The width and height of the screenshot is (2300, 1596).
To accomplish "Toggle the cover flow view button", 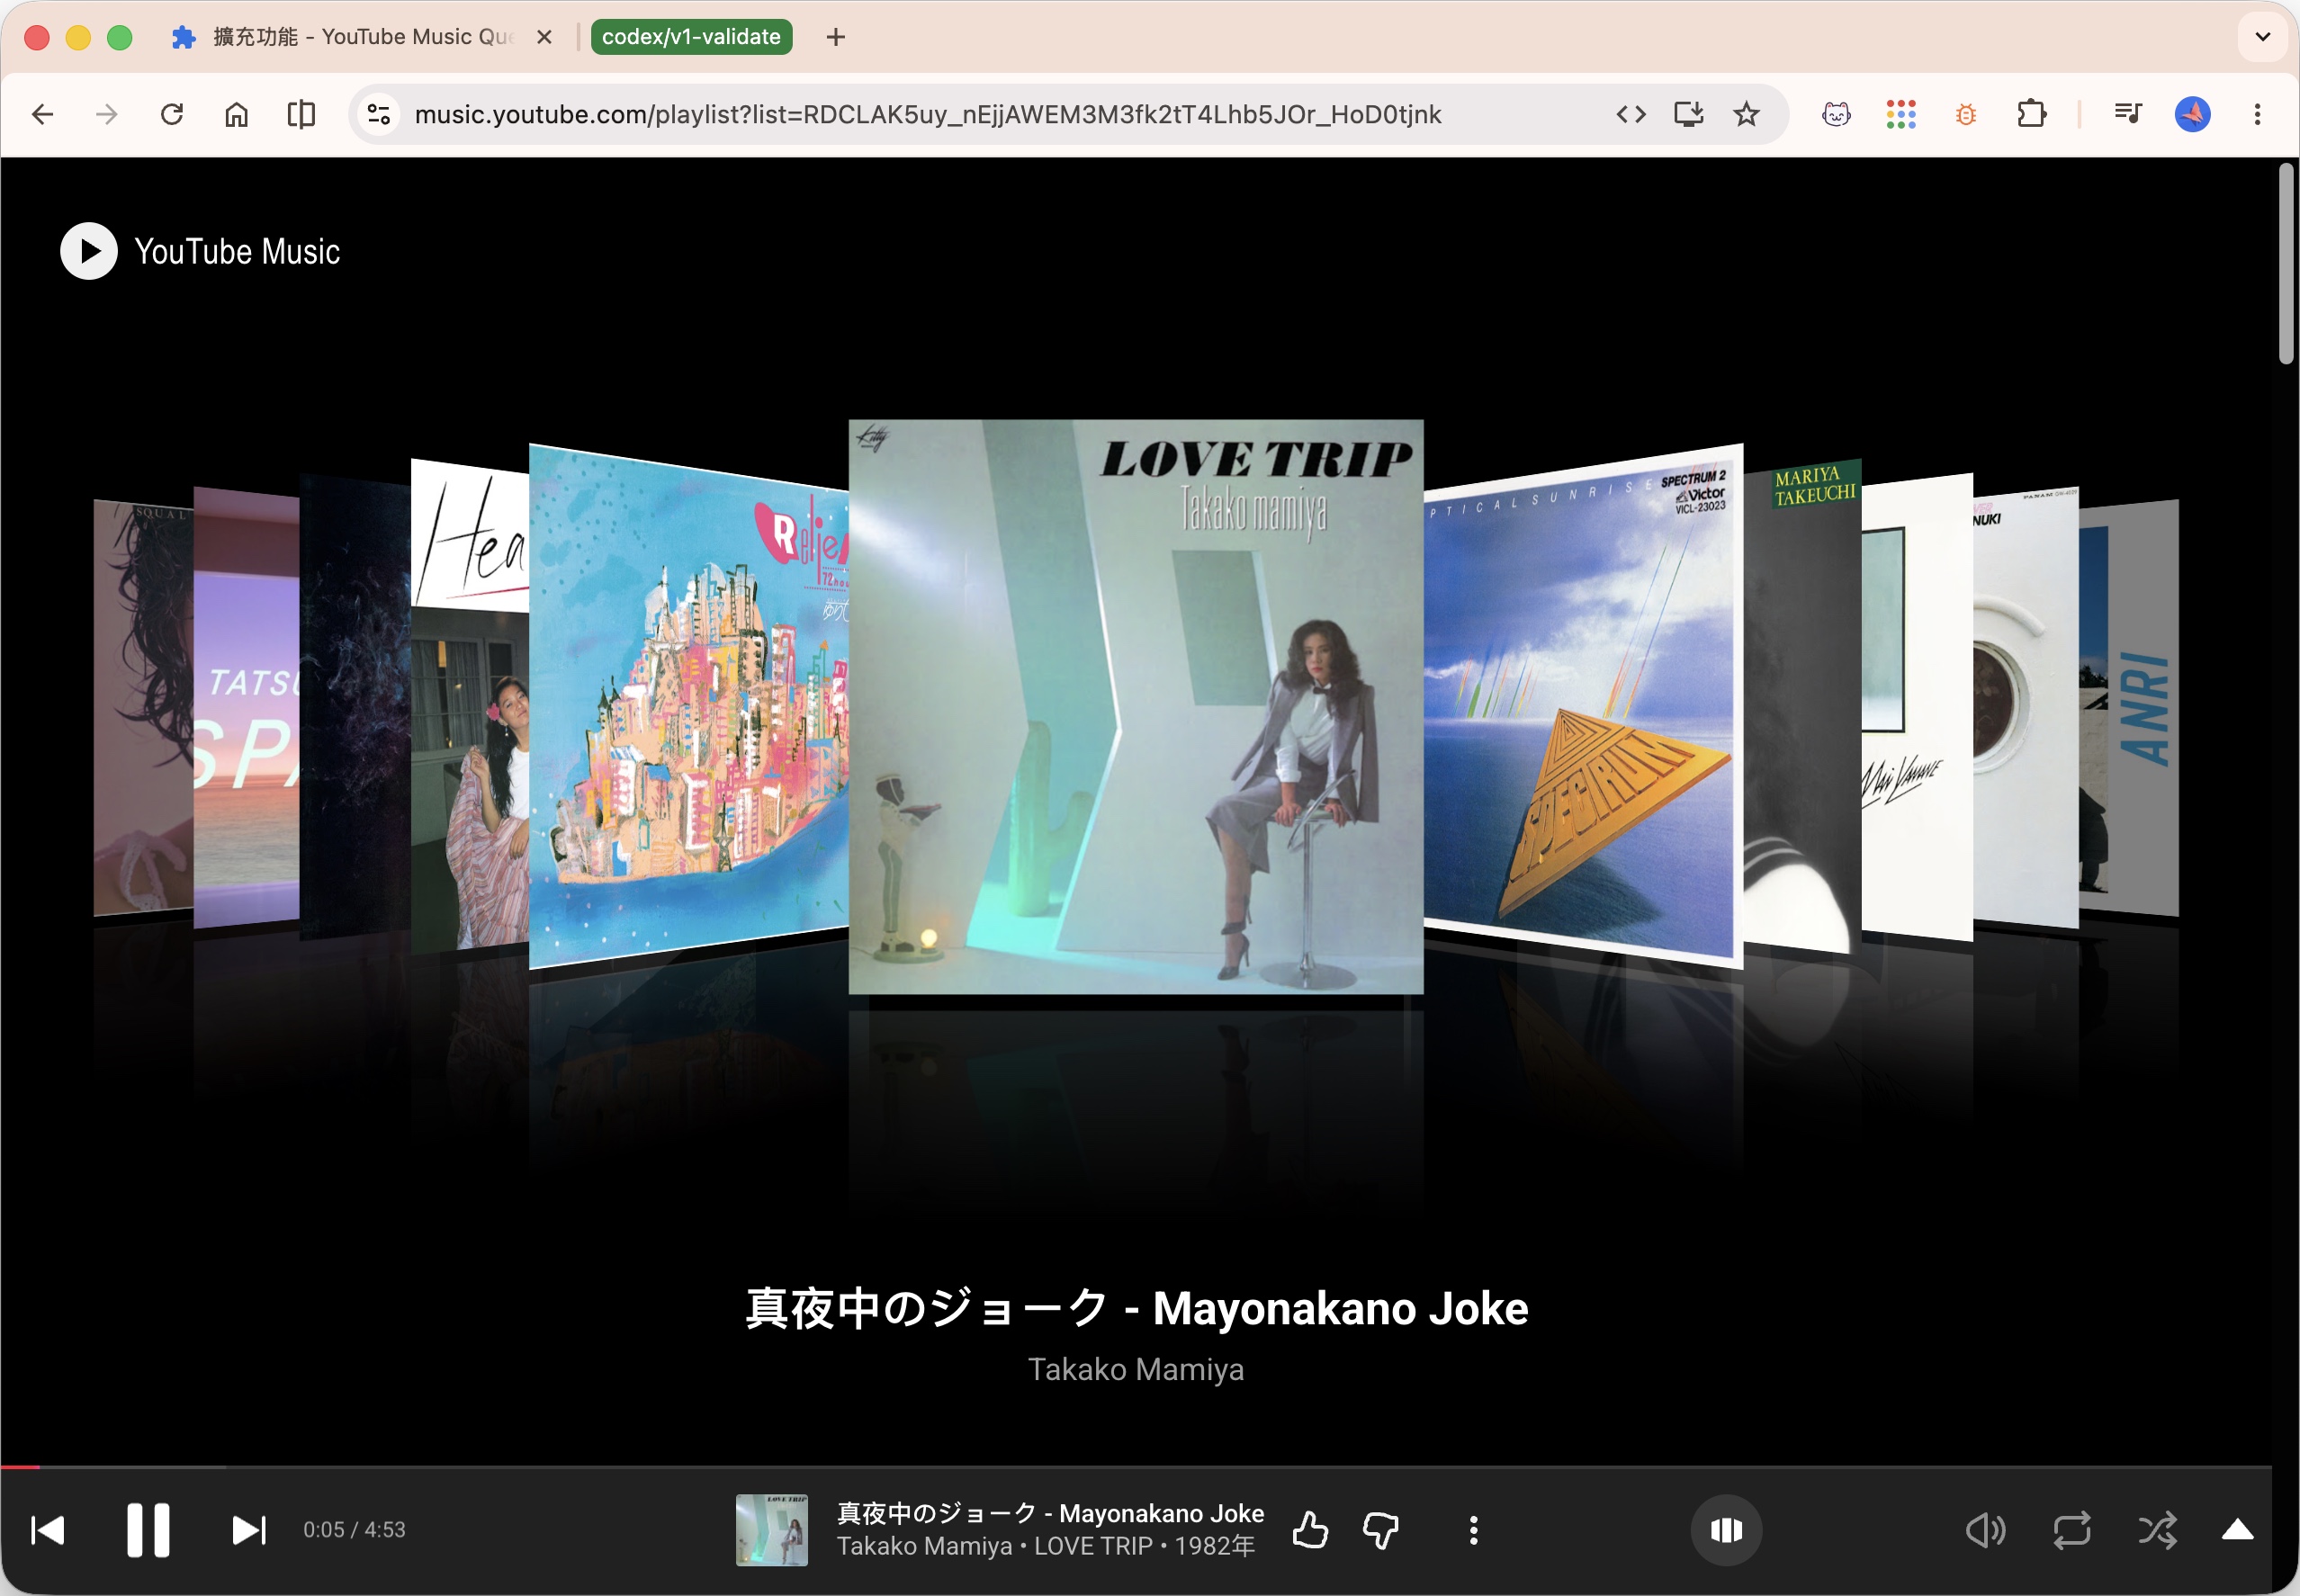I will pyautogui.click(x=1726, y=1530).
